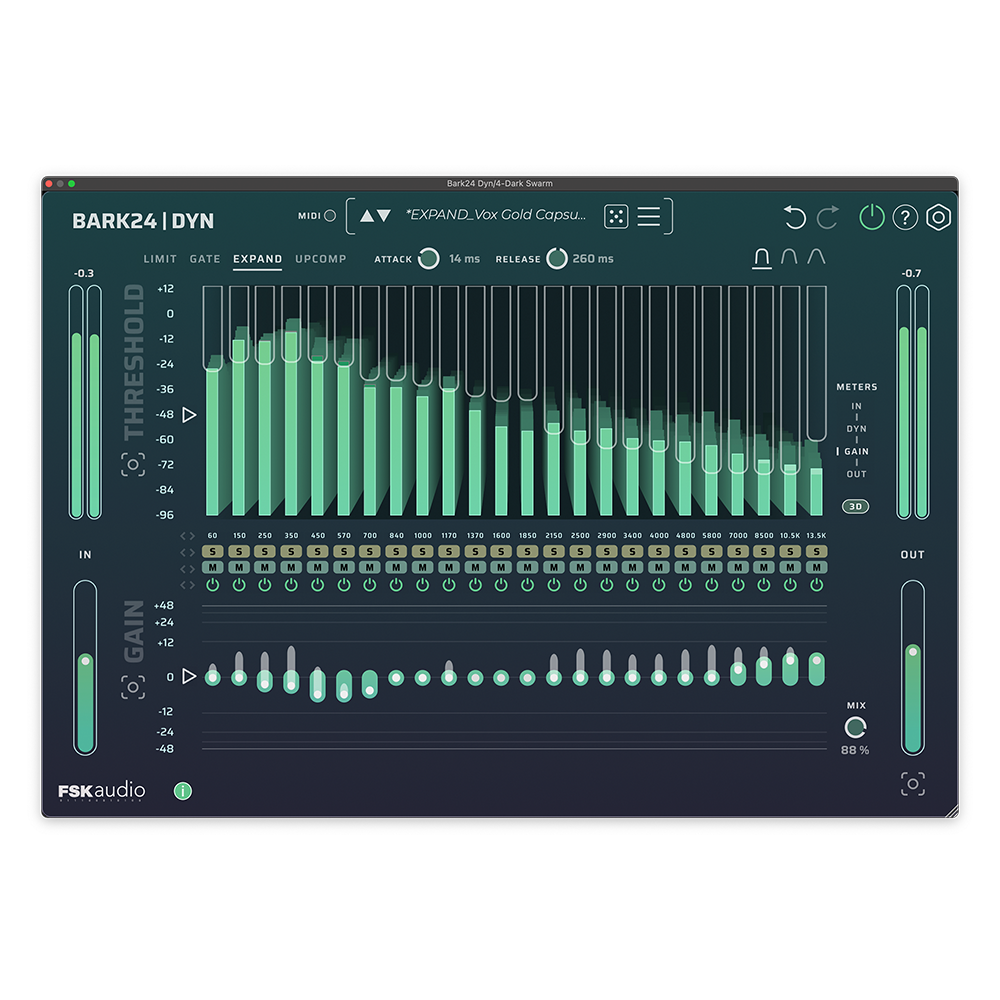This screenshot has height=1000, width=1000.
Task: Mute the 570 Hz band
Action: (344, 567)
